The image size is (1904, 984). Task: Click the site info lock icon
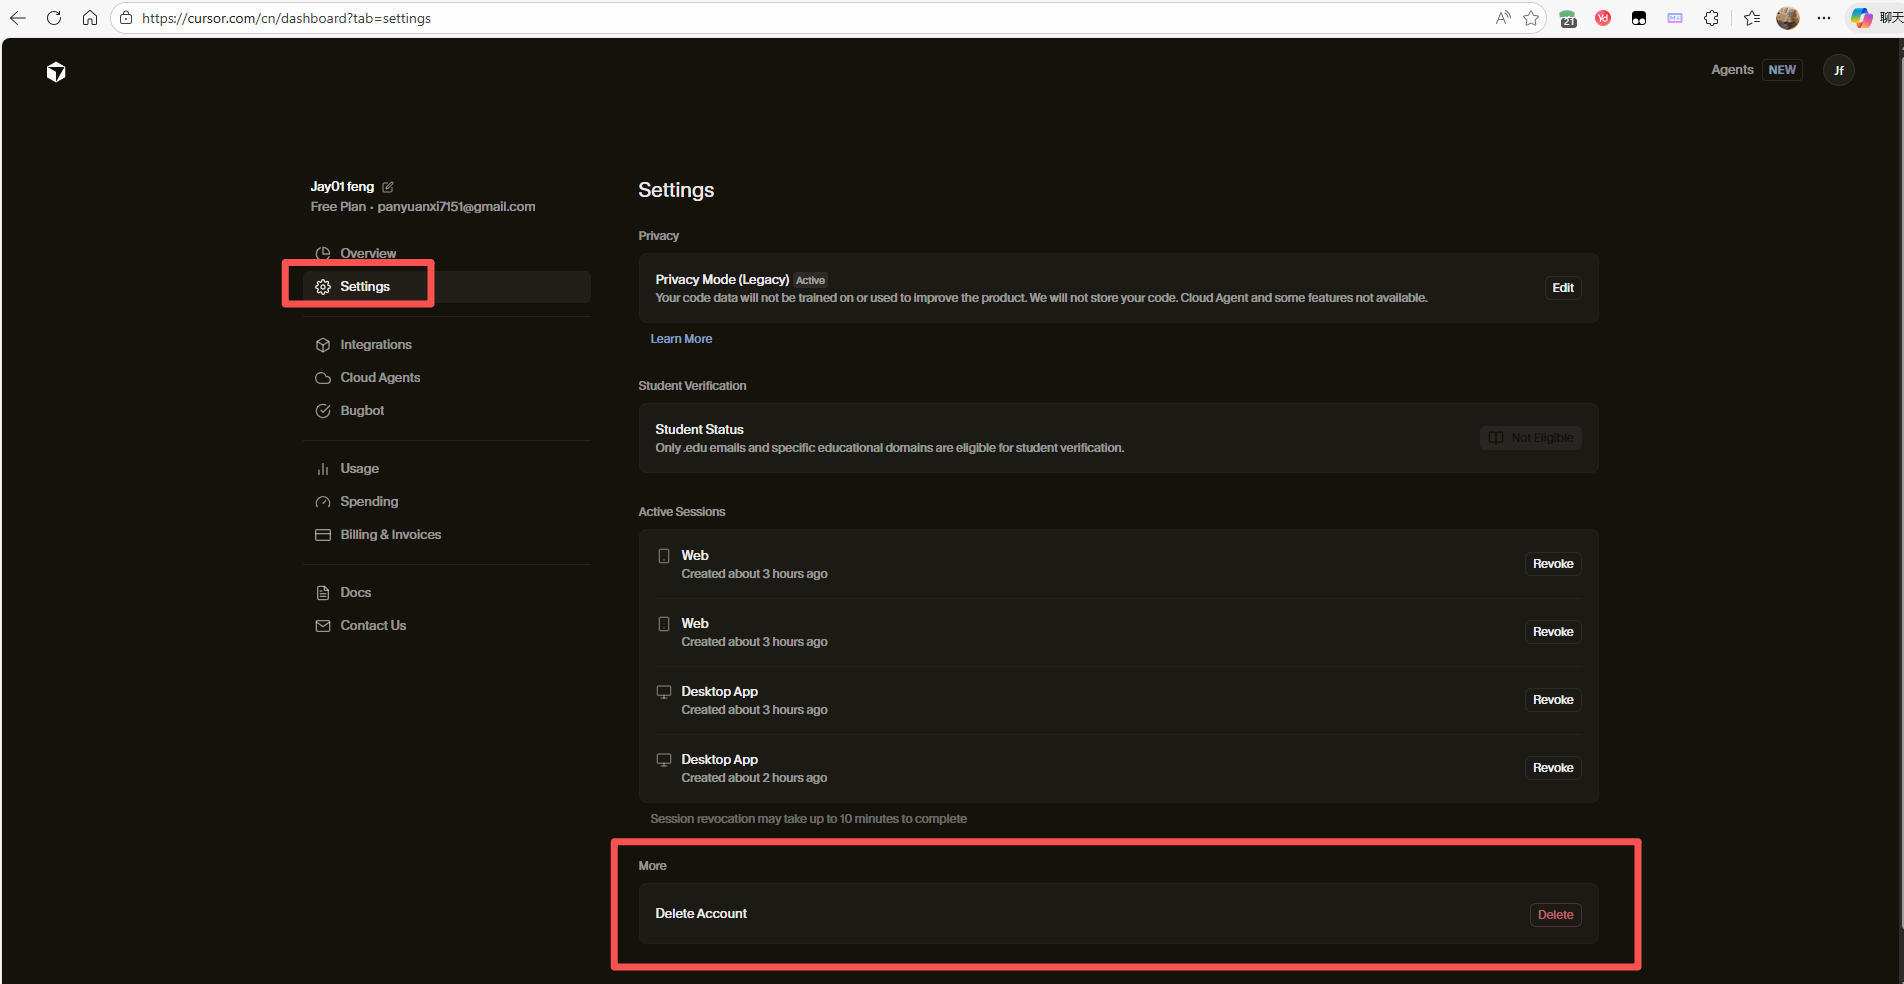[126, 18]
